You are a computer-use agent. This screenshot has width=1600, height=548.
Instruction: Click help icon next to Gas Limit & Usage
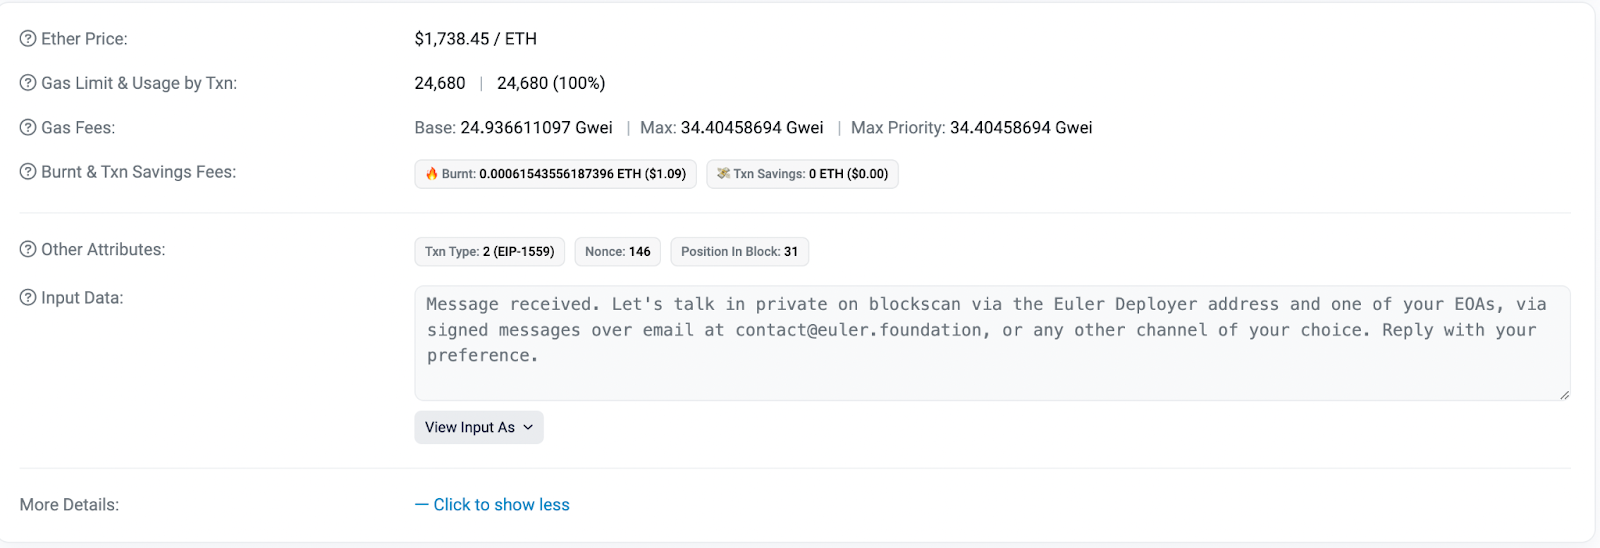click(28, 83)
